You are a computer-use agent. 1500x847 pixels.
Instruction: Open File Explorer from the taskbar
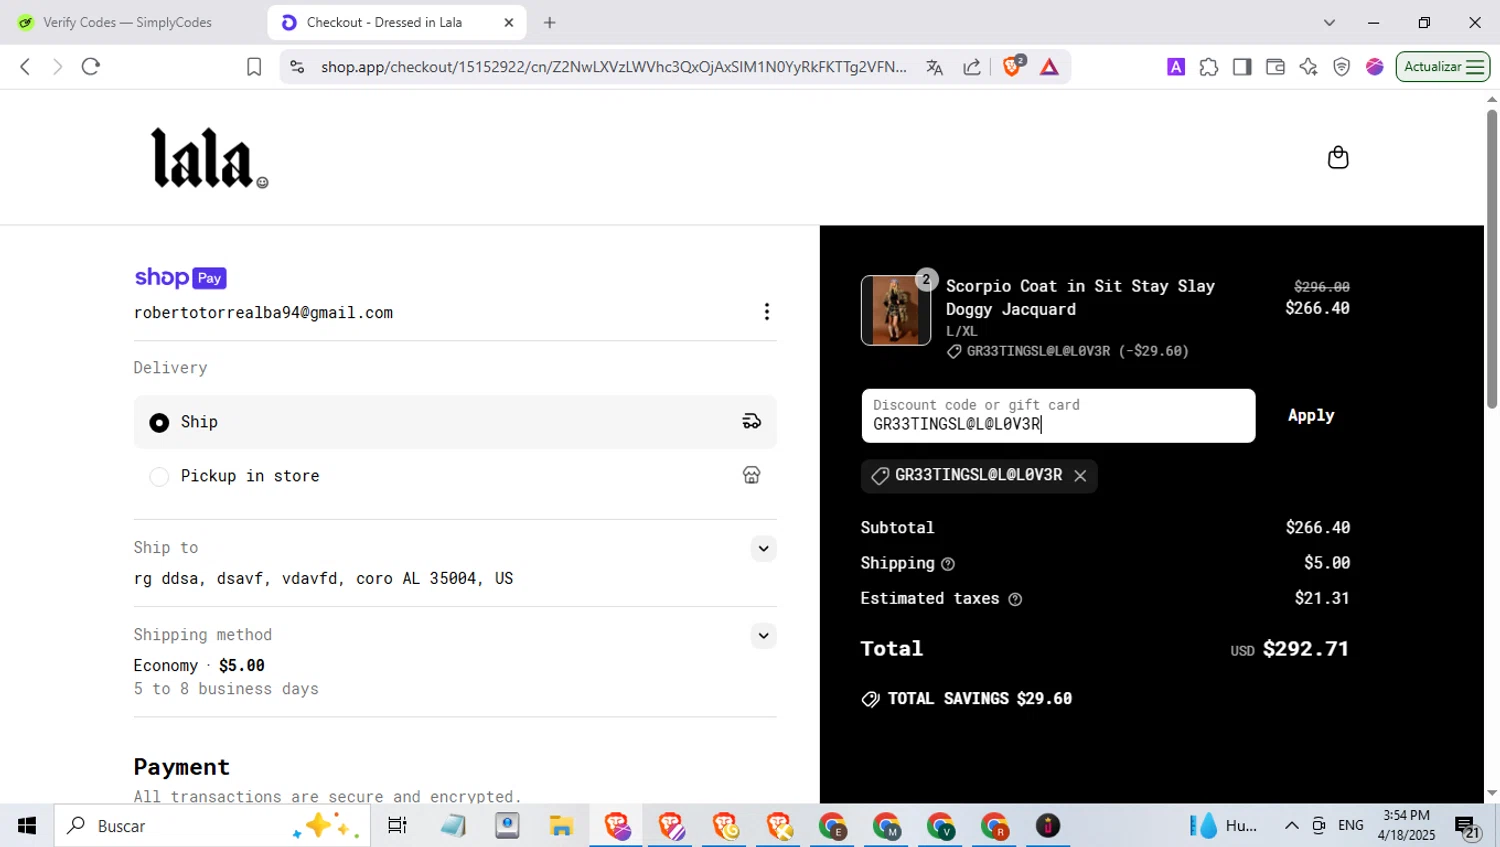tap(561, 826)
